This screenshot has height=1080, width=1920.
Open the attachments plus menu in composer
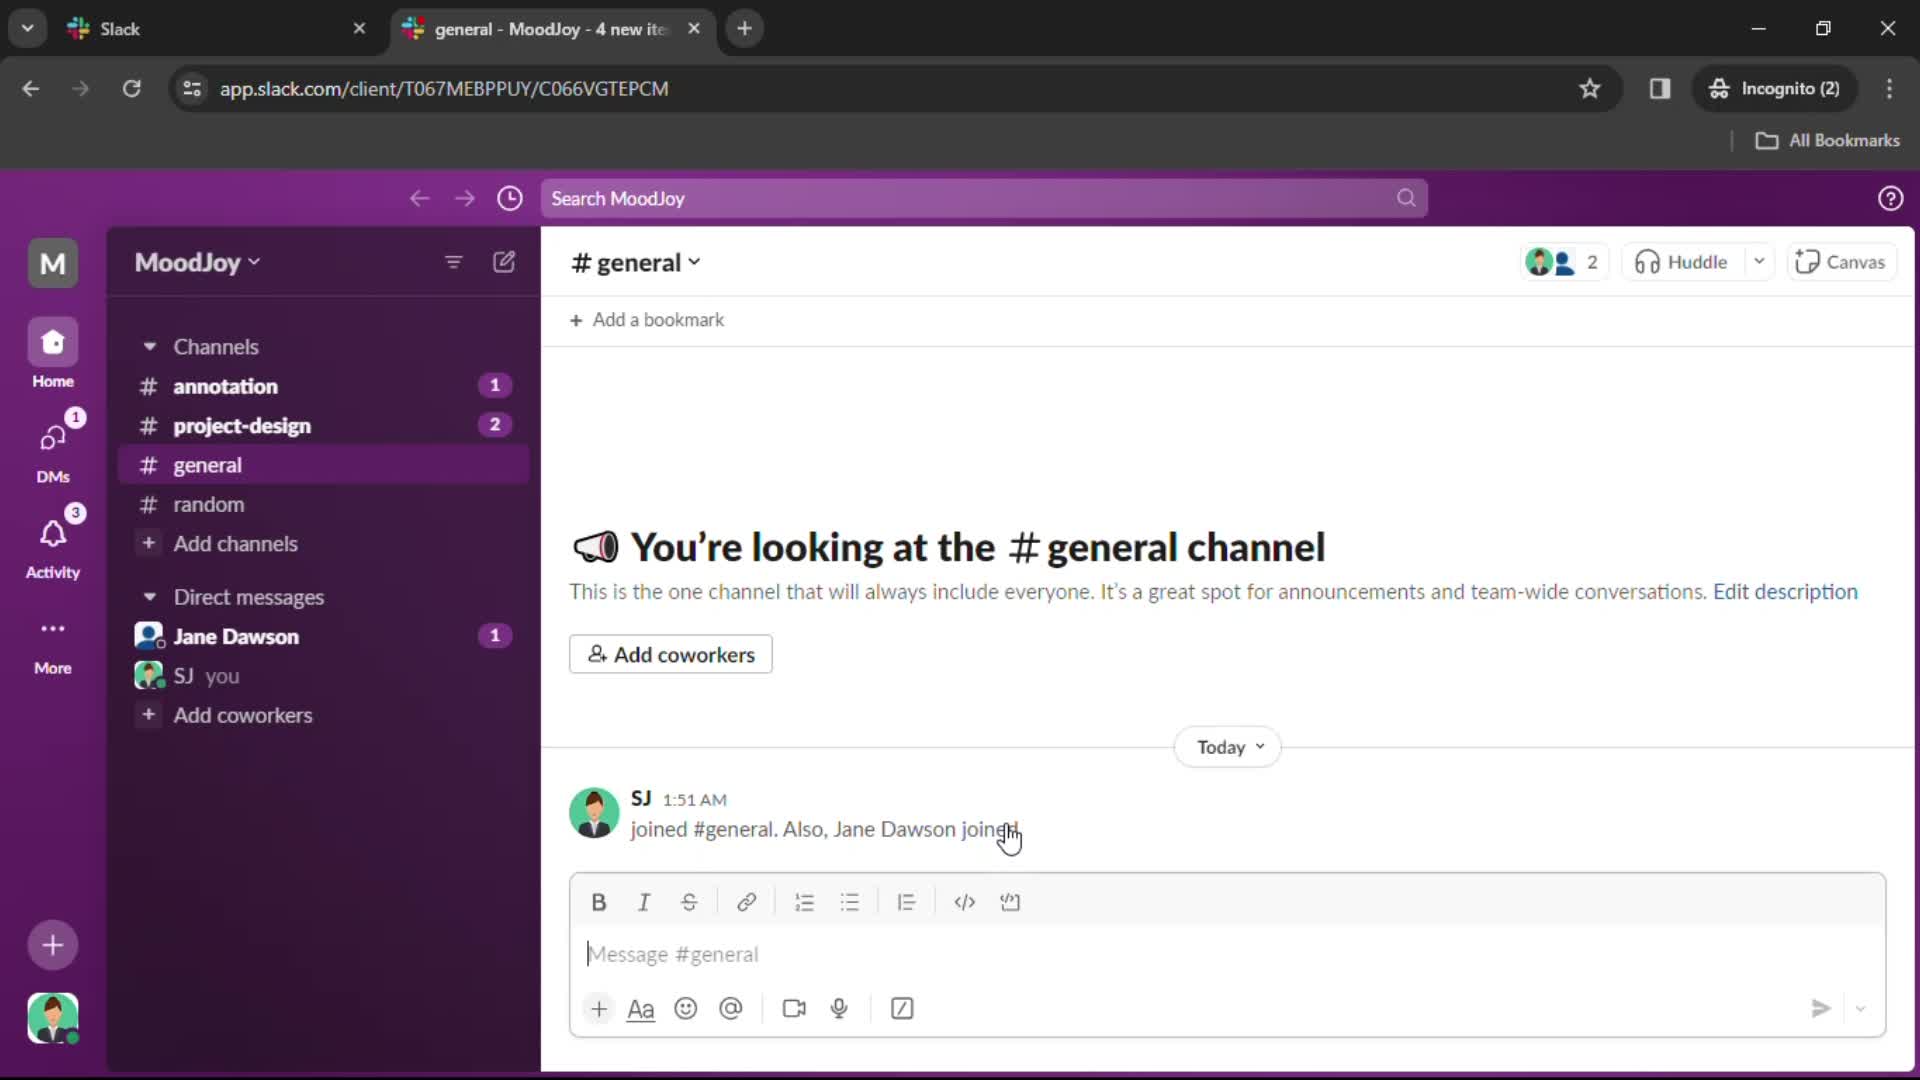point(598,1008)
